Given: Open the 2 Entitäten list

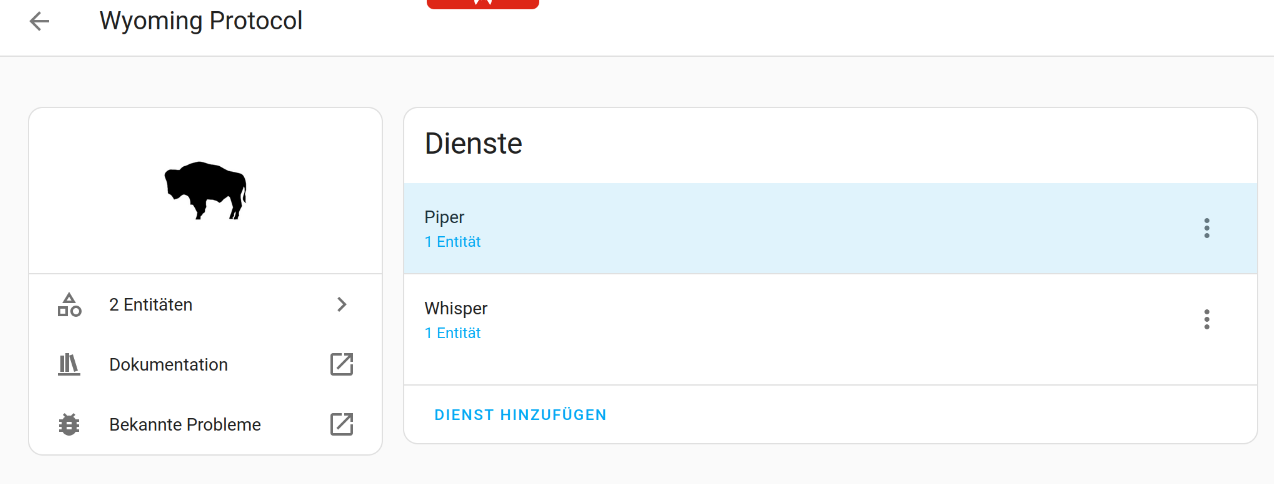Looking at the screenshot, I should [151, 305].
